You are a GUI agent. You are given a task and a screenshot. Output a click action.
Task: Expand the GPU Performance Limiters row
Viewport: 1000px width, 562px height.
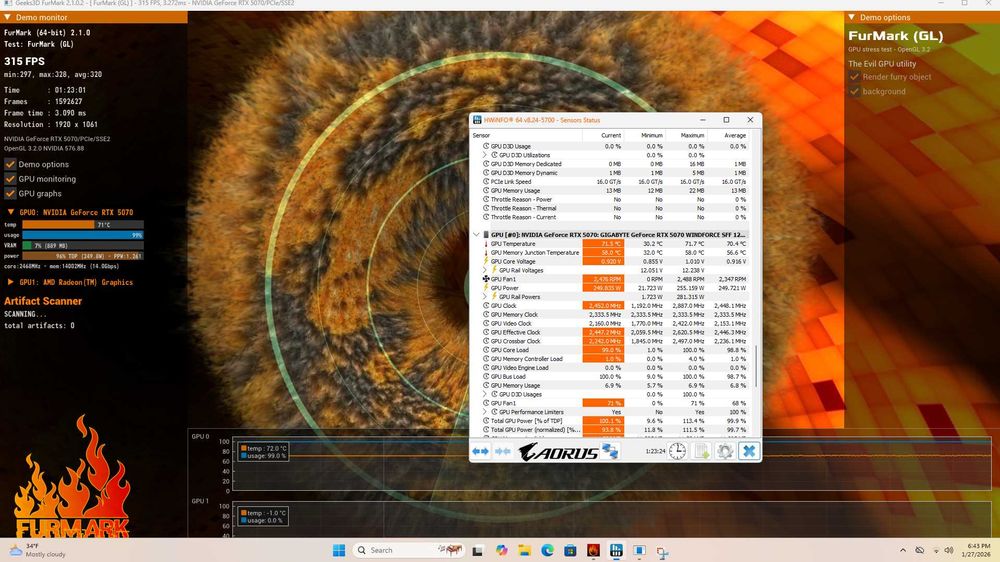[x=485, y=412]
